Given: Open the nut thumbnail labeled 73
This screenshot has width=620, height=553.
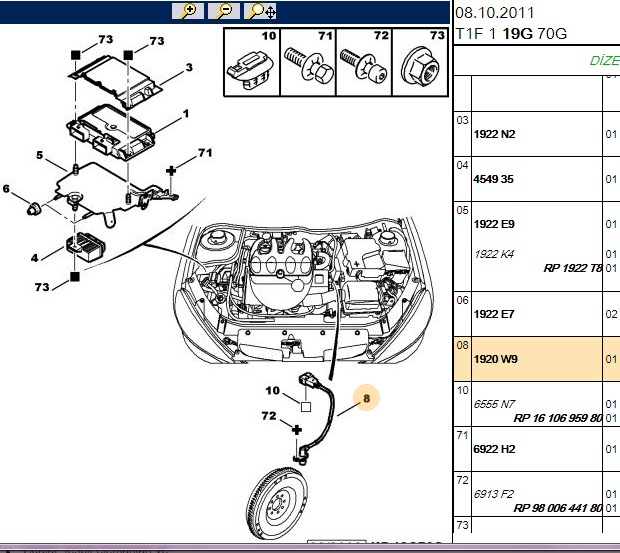Looking at the screenshot, I should click(420, 62).
